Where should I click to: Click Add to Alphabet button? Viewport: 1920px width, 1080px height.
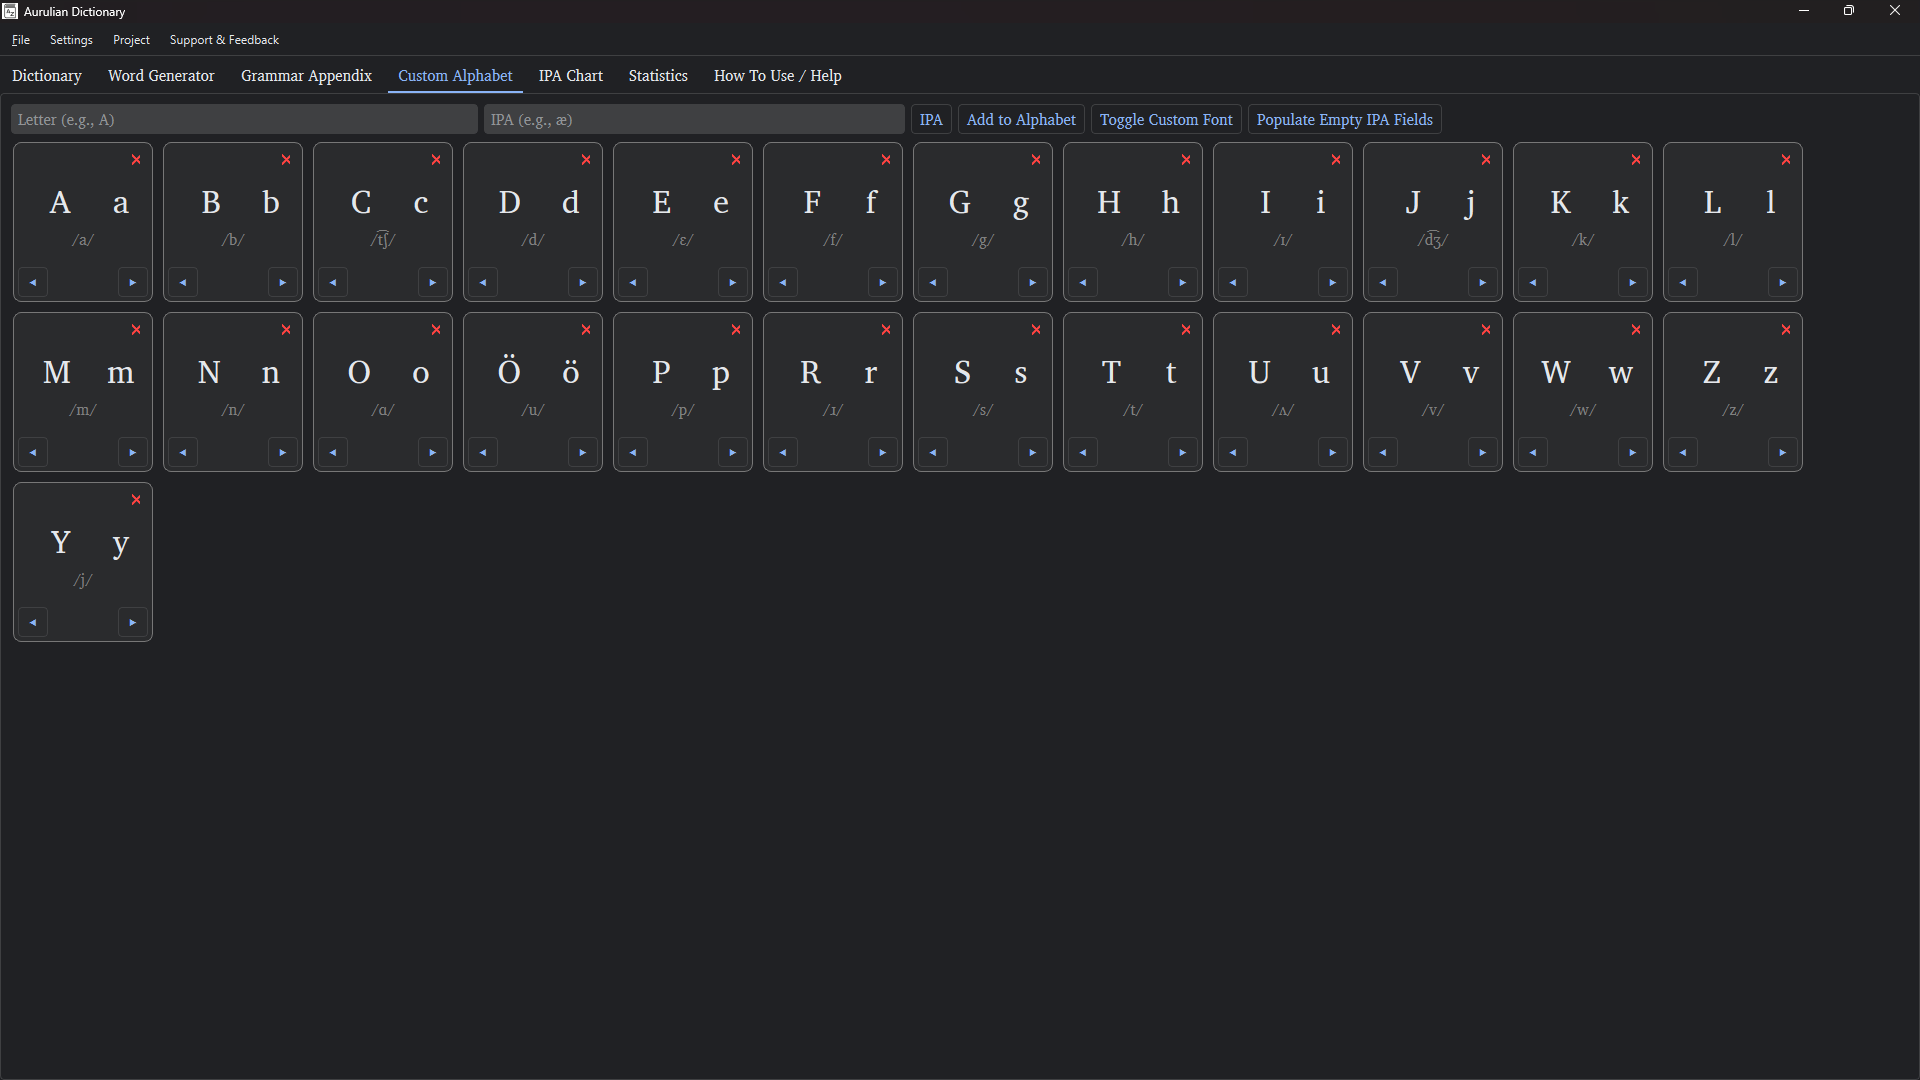(x=1021, y=120)
